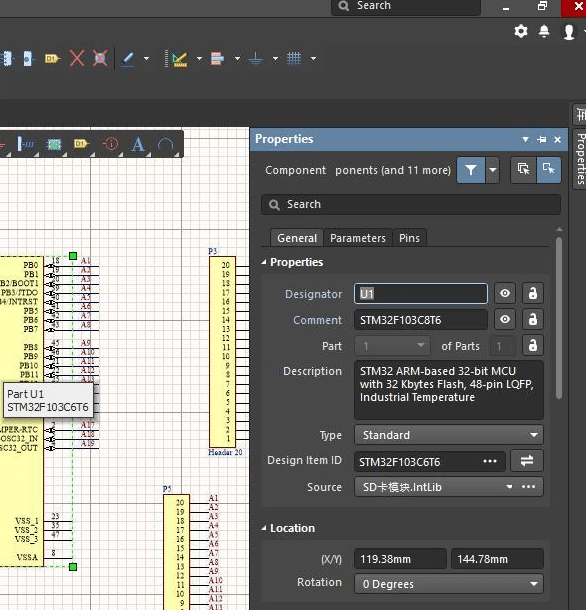586x610 pixels.
Task: Click place component chip icon in active bar
Action: tap(54, 144)
